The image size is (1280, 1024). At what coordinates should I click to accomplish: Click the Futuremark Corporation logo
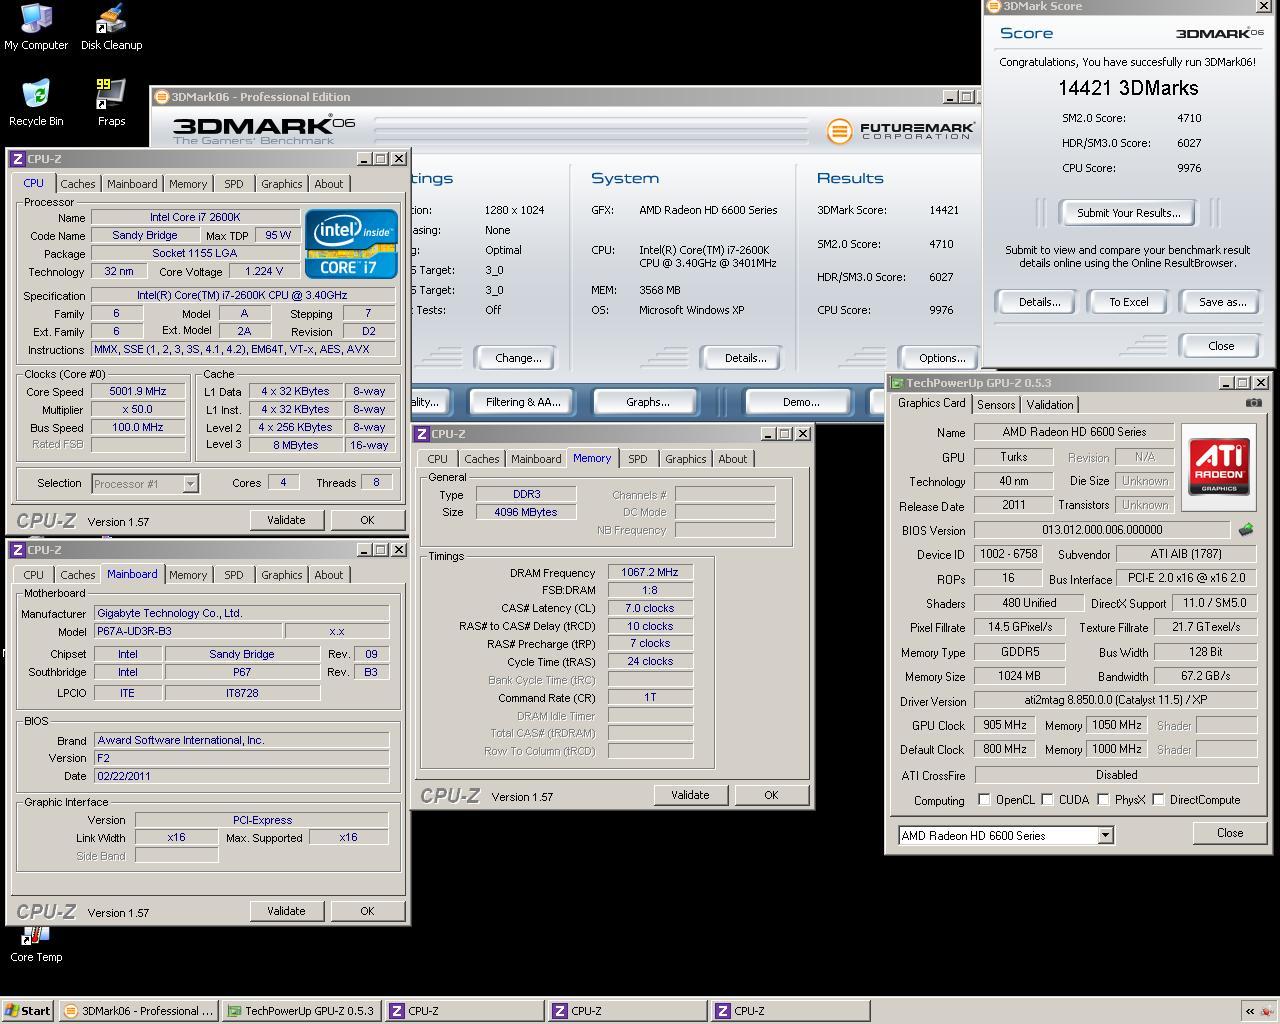pos(900,131)
